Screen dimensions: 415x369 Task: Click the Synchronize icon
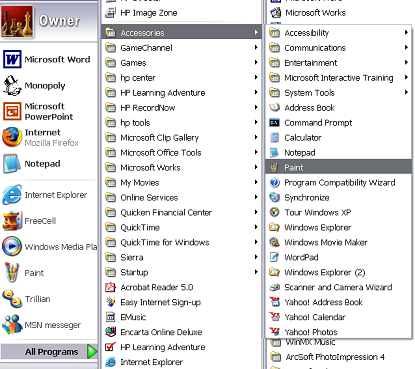click(274, 197)
